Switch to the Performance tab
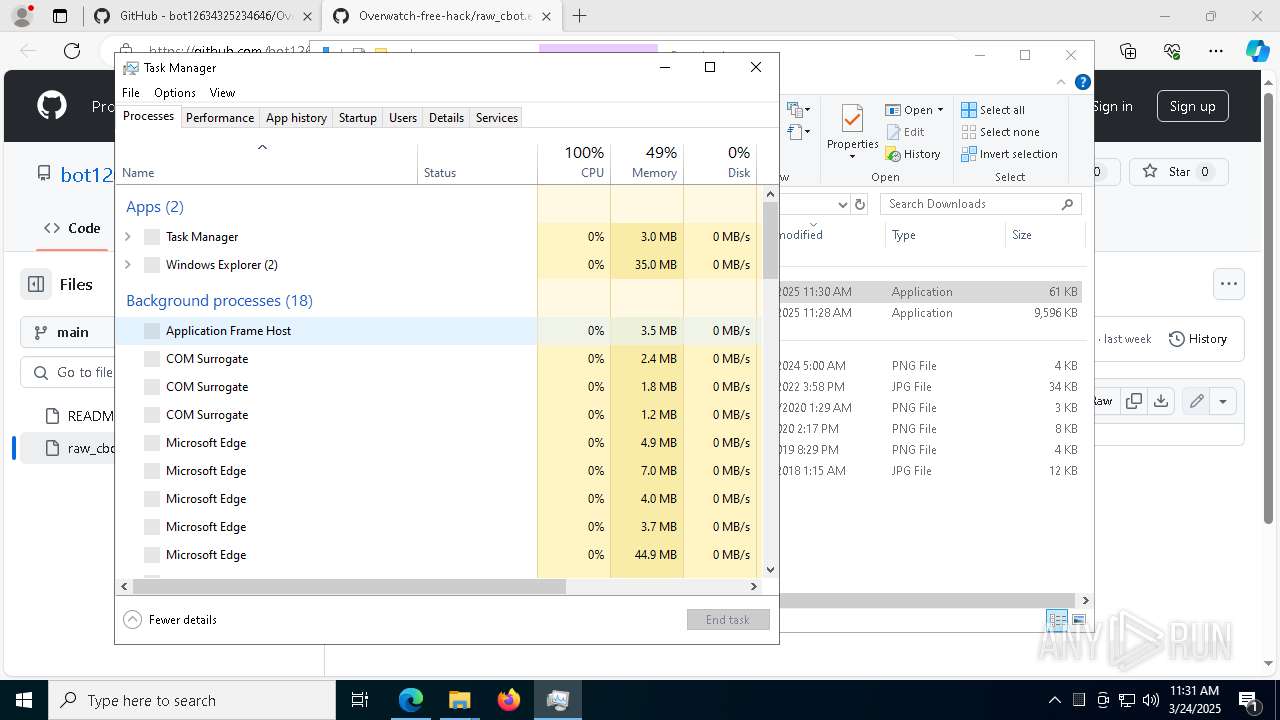 click(x=220, y=117)
